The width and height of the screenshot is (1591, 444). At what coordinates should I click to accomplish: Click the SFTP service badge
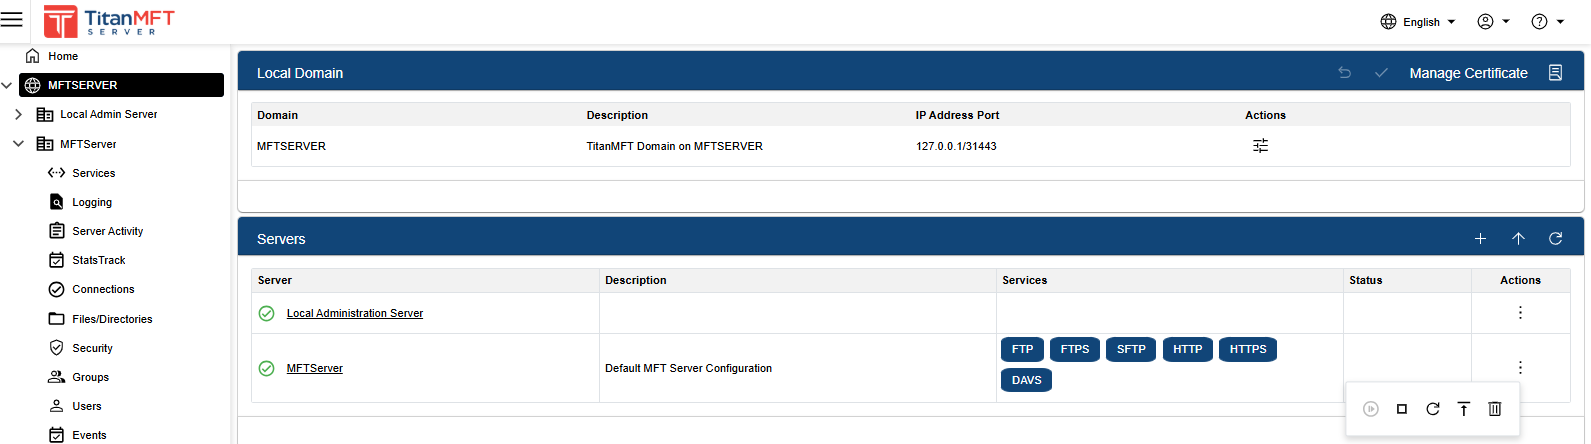1131,349
